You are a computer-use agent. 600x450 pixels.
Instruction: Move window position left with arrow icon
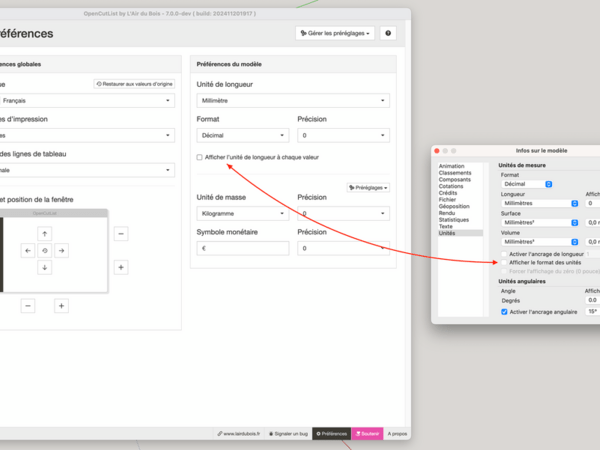coord(27,250)
